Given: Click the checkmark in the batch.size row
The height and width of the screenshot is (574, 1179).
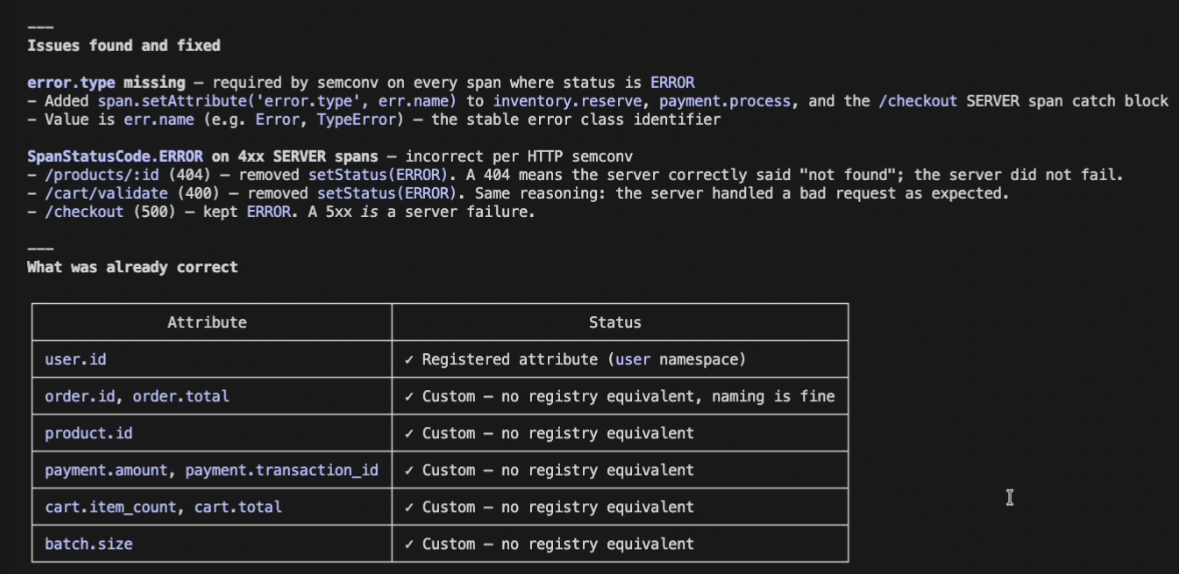Looking at the screenshot, I should tap(409, 544).
